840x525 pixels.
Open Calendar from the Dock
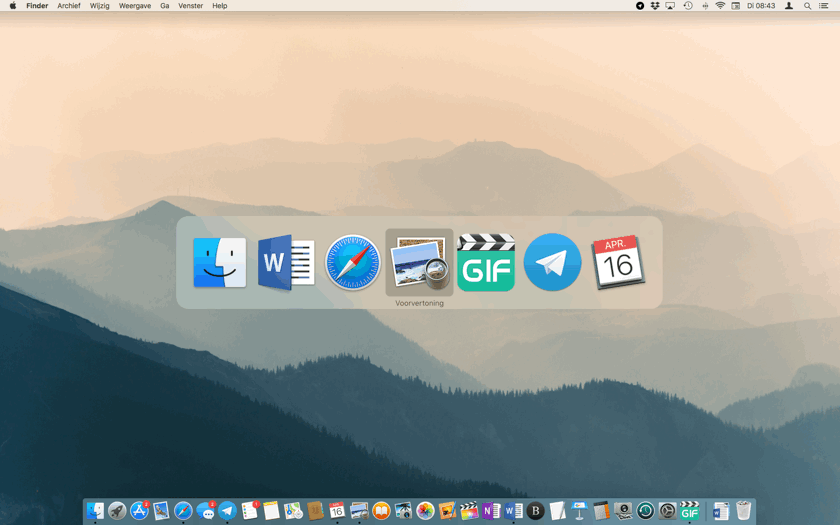pos(337,511)
